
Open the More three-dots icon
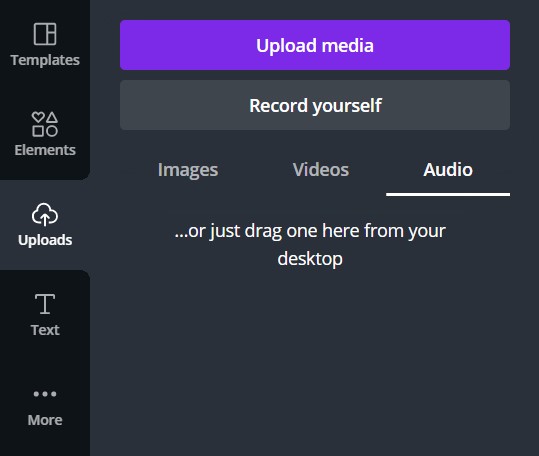coord(45,394)
